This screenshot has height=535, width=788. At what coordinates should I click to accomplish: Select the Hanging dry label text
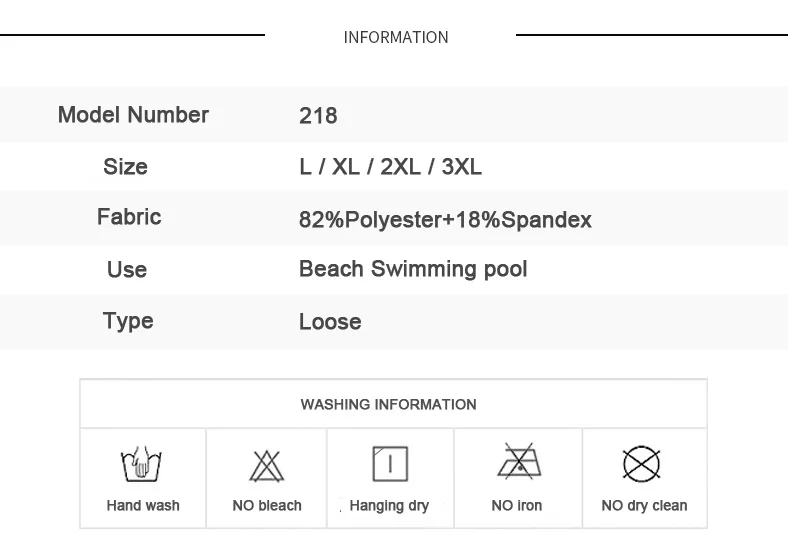tap(389, 506)
